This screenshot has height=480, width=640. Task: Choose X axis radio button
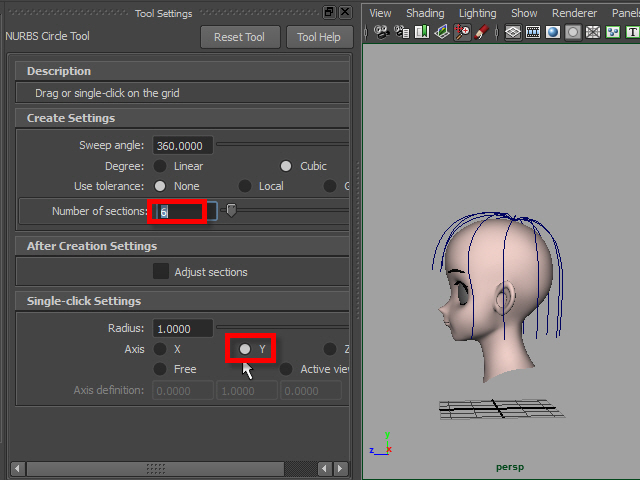pyautogui.click(x=160, y=349)
